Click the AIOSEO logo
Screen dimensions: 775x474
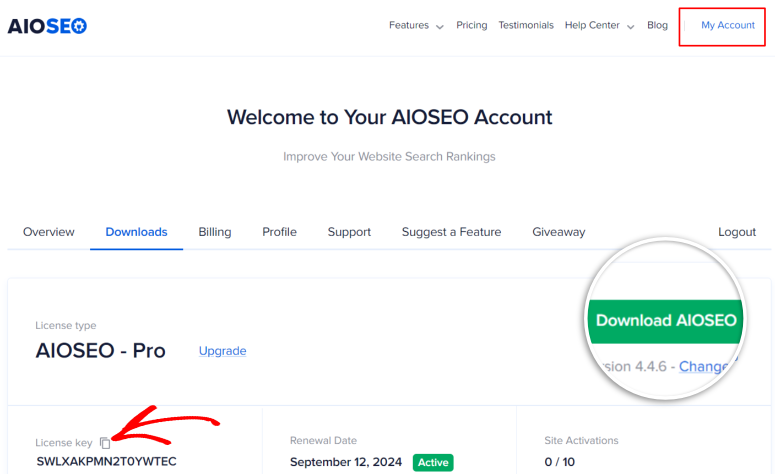pos(47,26)
